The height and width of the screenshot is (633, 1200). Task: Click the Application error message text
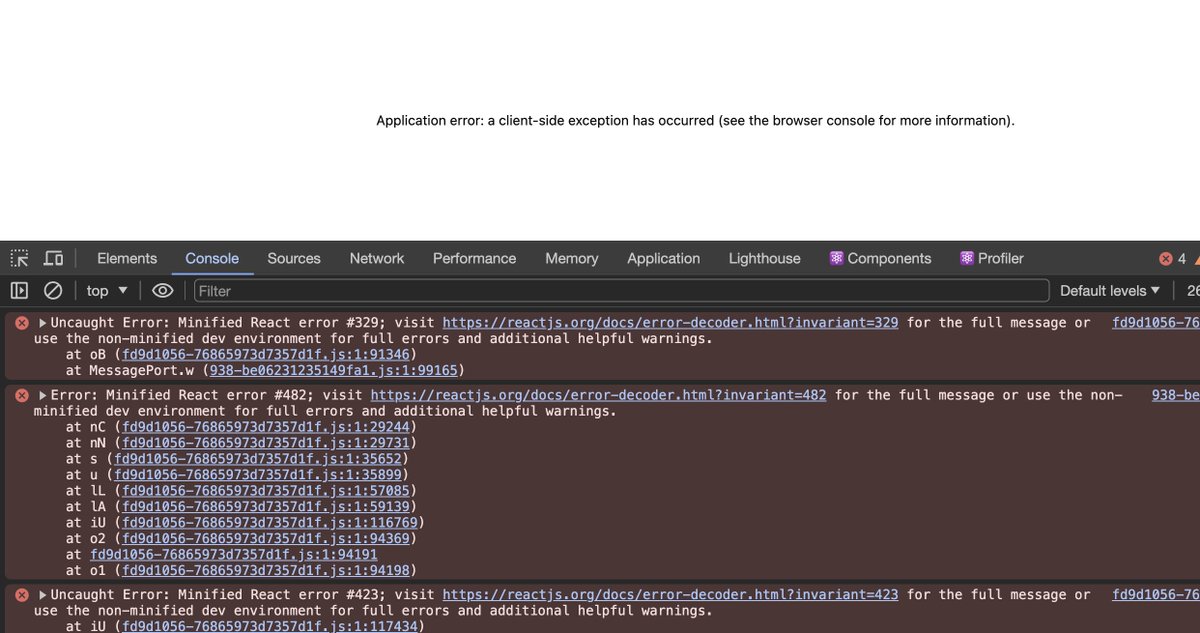point(695,121)
